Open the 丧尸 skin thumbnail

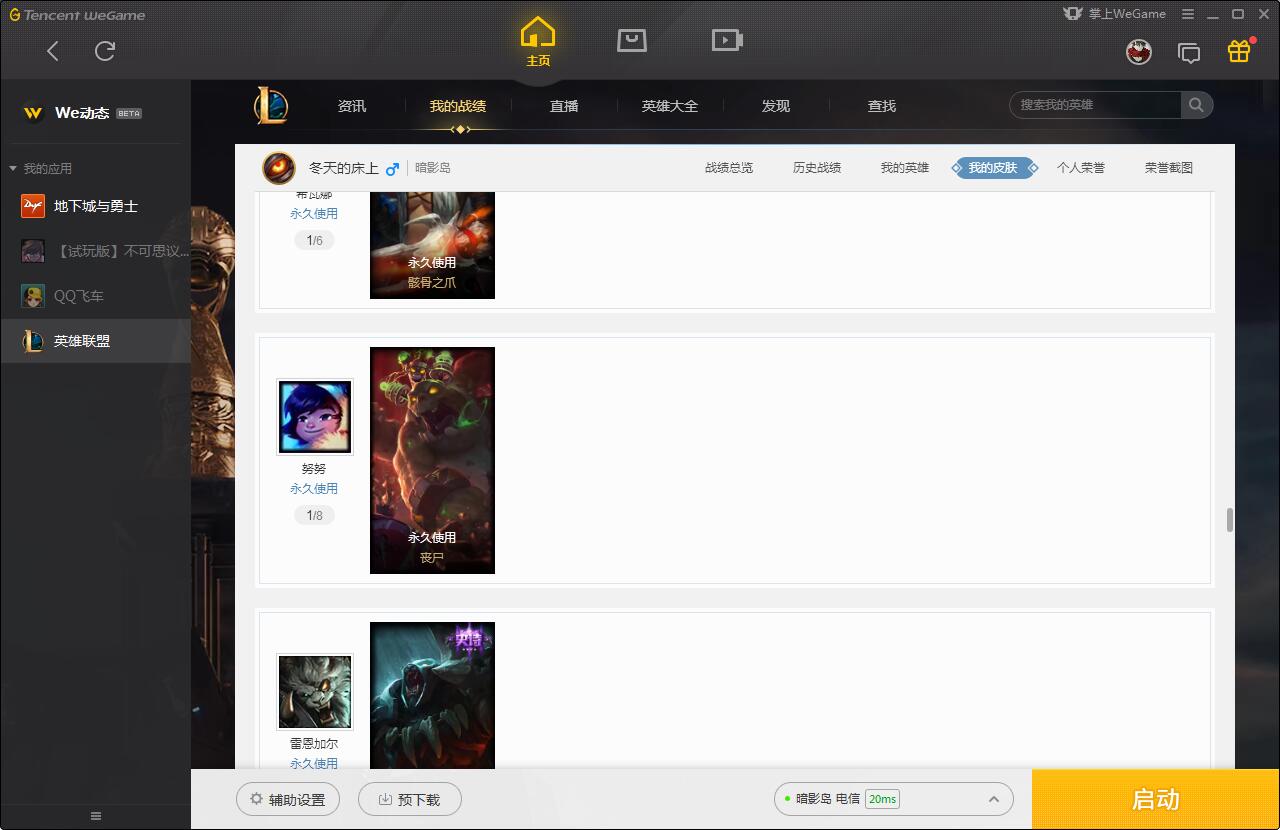pos(432,460)
